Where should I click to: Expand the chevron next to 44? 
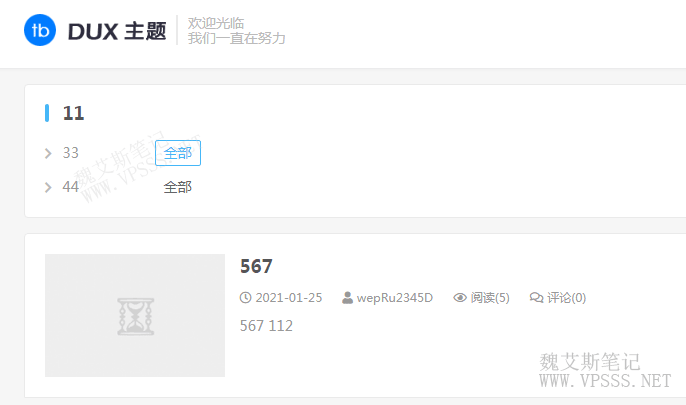(x=48, y=188)
